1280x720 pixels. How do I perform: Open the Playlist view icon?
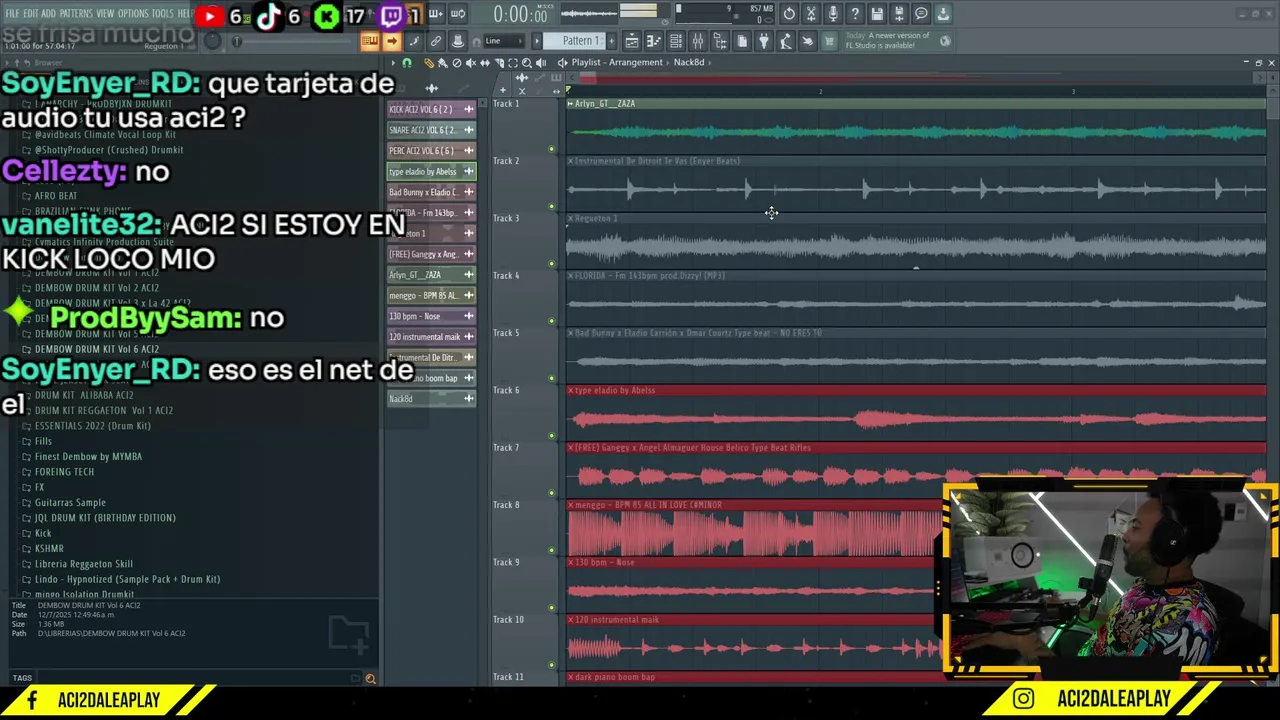[632, 41]
